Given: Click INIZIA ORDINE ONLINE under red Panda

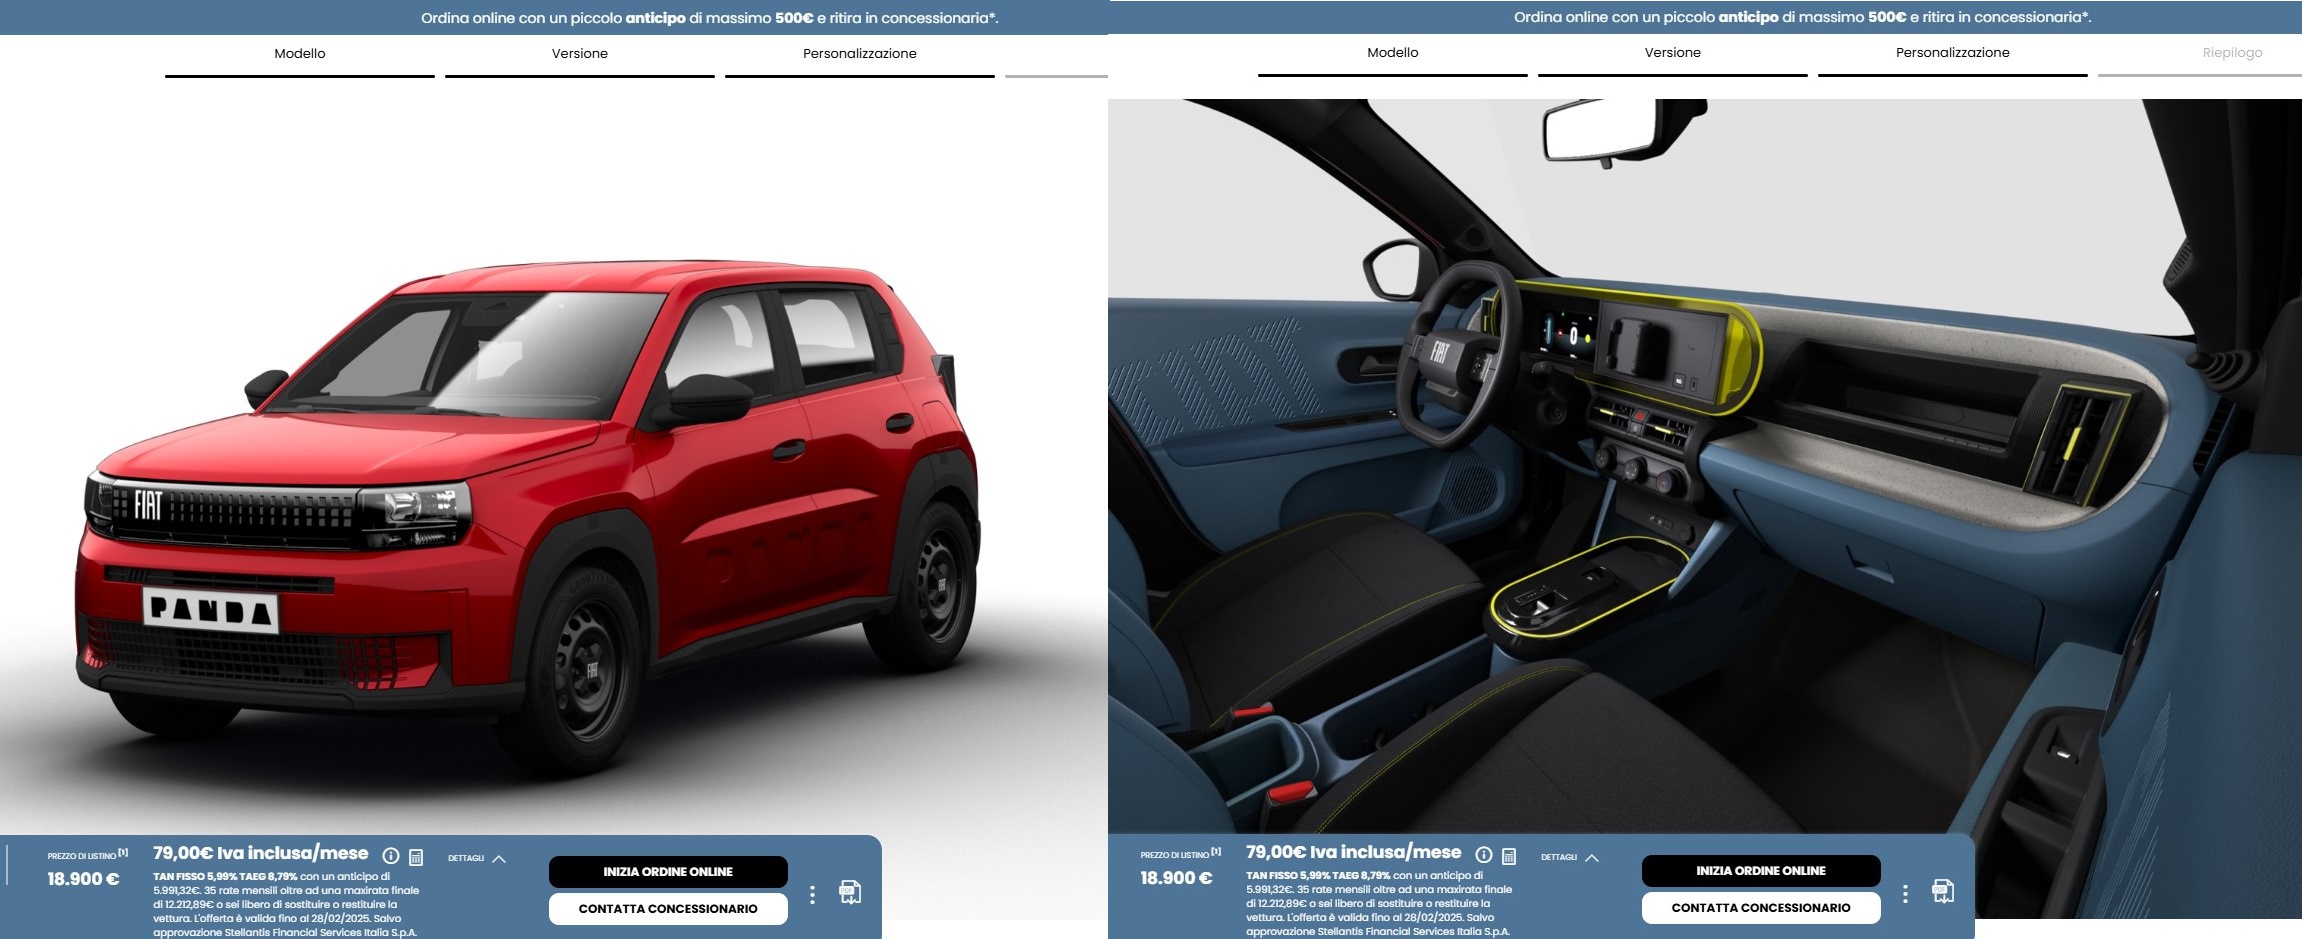Looking at the screenshot, I should point(668,872).
